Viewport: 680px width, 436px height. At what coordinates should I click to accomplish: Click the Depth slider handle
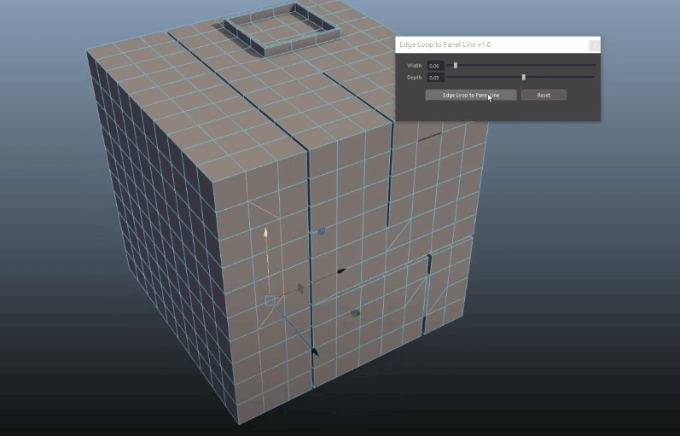click(x=524, y=77)
